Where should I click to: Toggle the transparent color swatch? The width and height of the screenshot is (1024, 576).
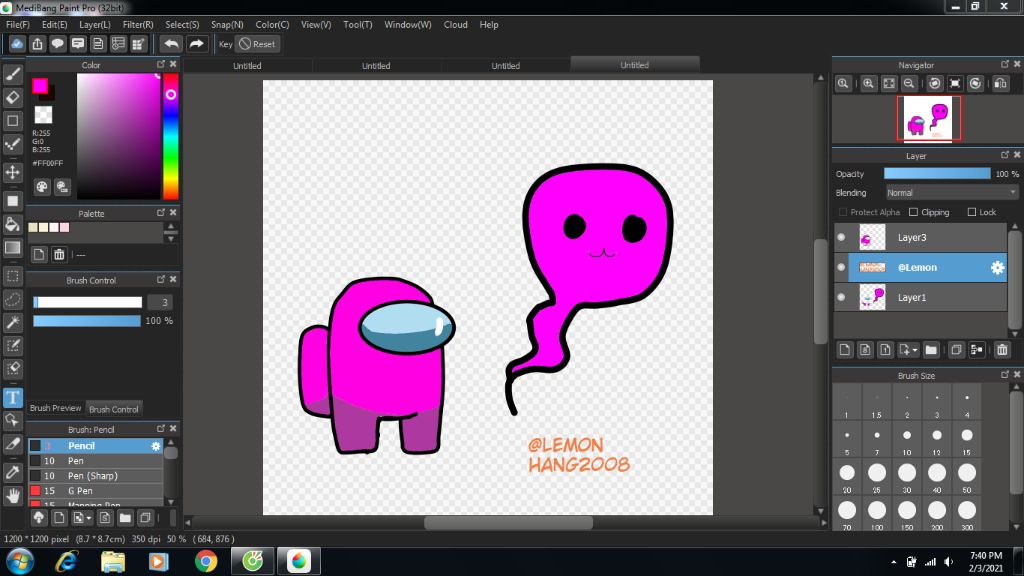point(43,115)
